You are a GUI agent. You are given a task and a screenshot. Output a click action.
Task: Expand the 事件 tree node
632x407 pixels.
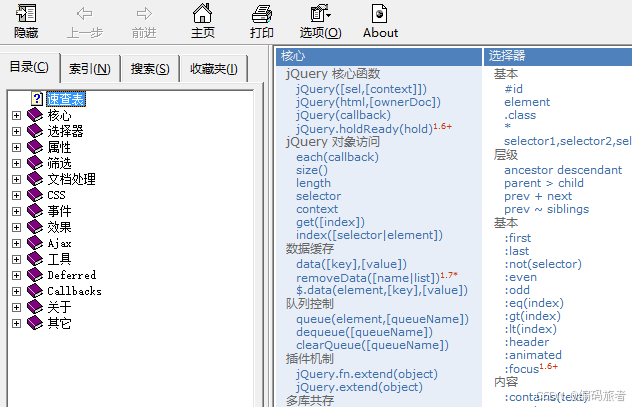pyautogui.click(x=16, y=211)
